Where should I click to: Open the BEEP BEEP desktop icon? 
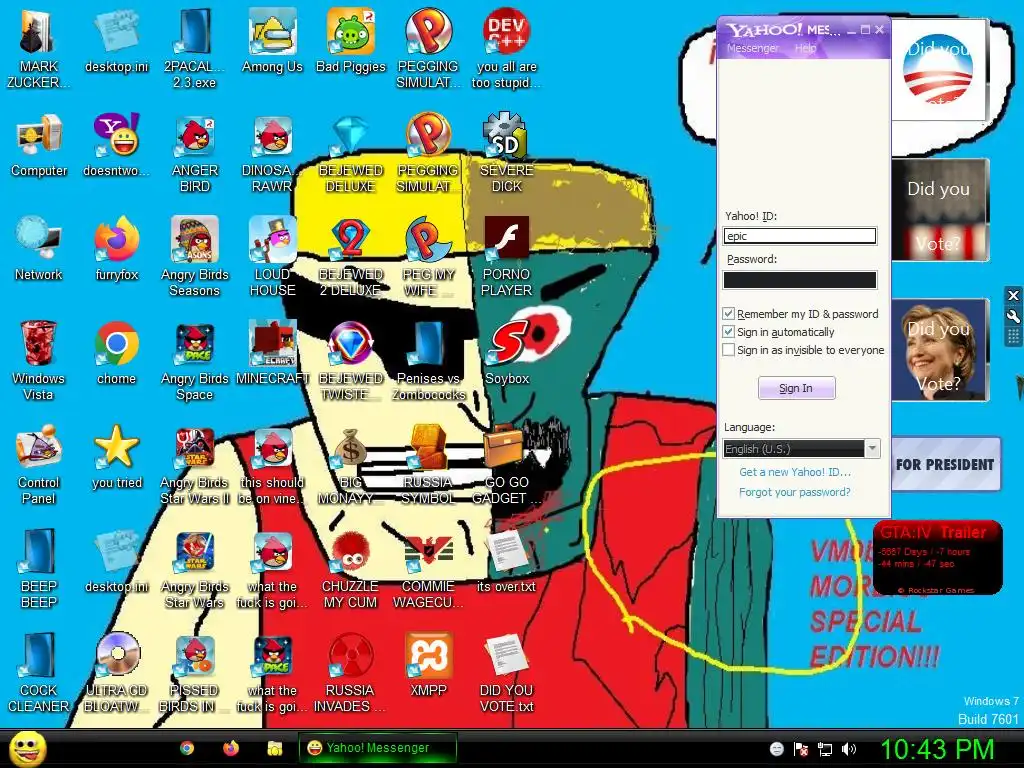click(39, 568)
